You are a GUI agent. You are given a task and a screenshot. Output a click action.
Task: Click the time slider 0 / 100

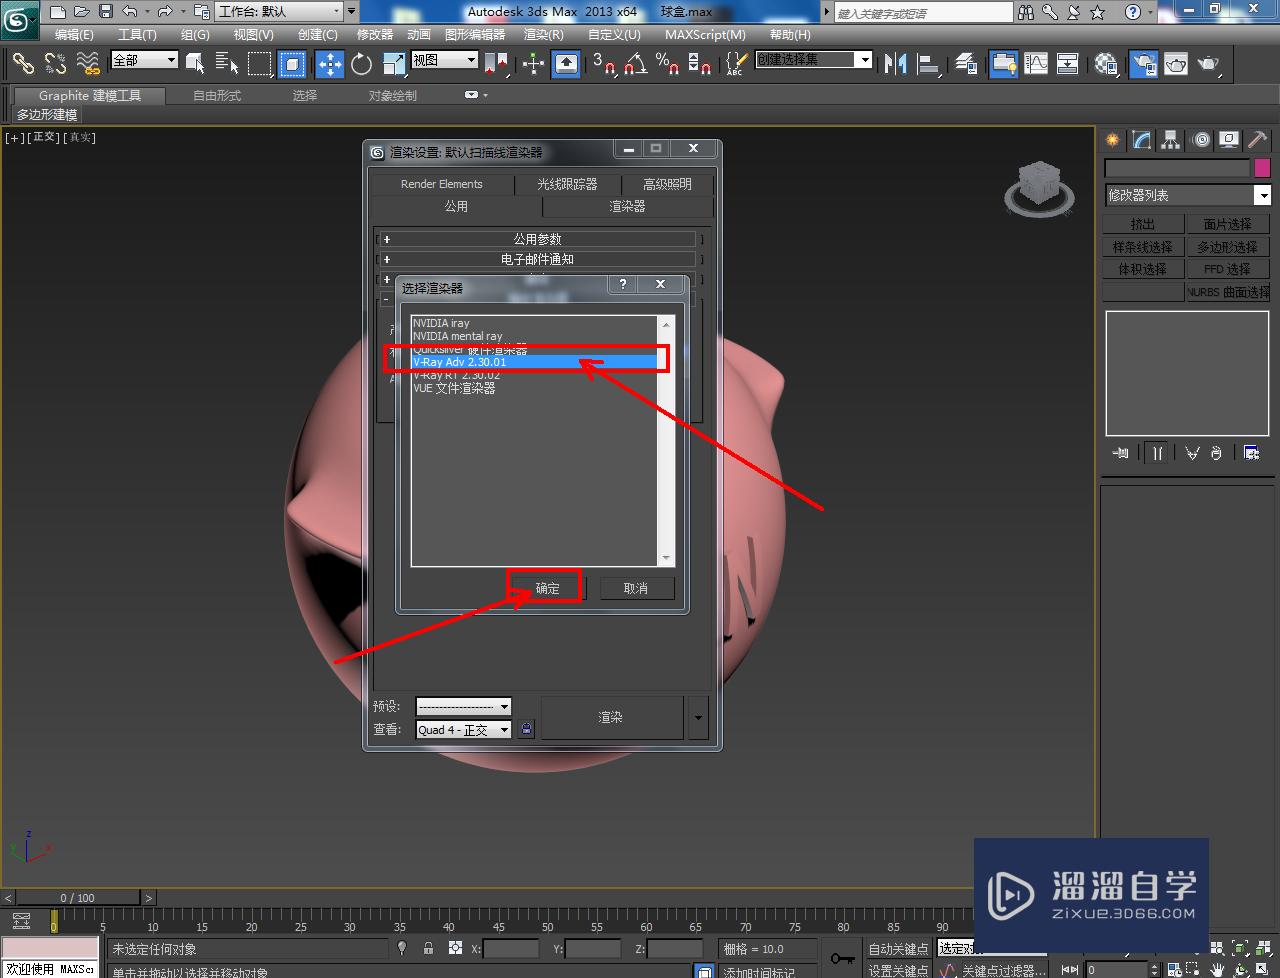[x=77, y=898]
